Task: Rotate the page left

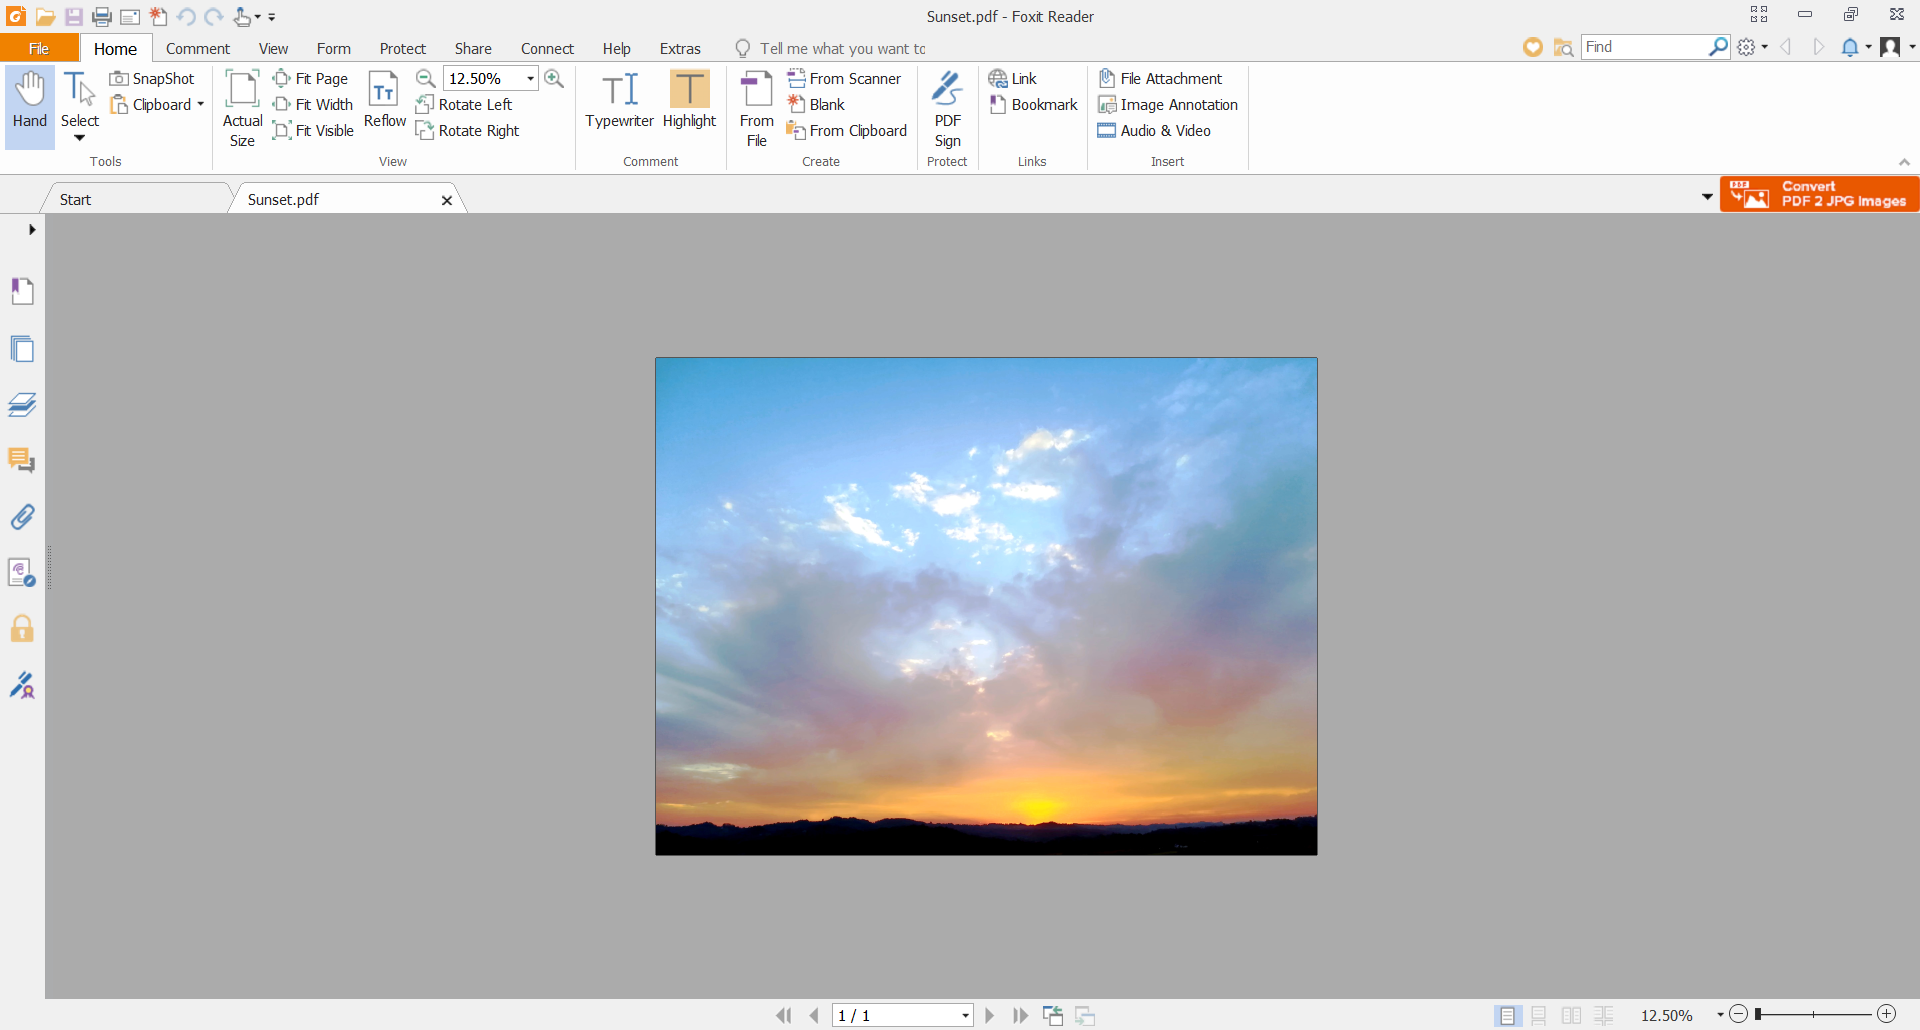Action: click(x=465, y=105)
